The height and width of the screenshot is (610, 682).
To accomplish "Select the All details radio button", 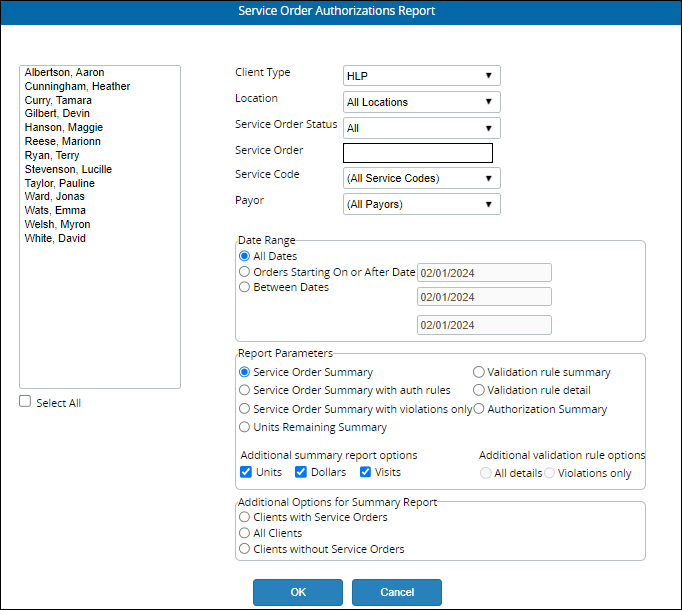I will (485, 473).
